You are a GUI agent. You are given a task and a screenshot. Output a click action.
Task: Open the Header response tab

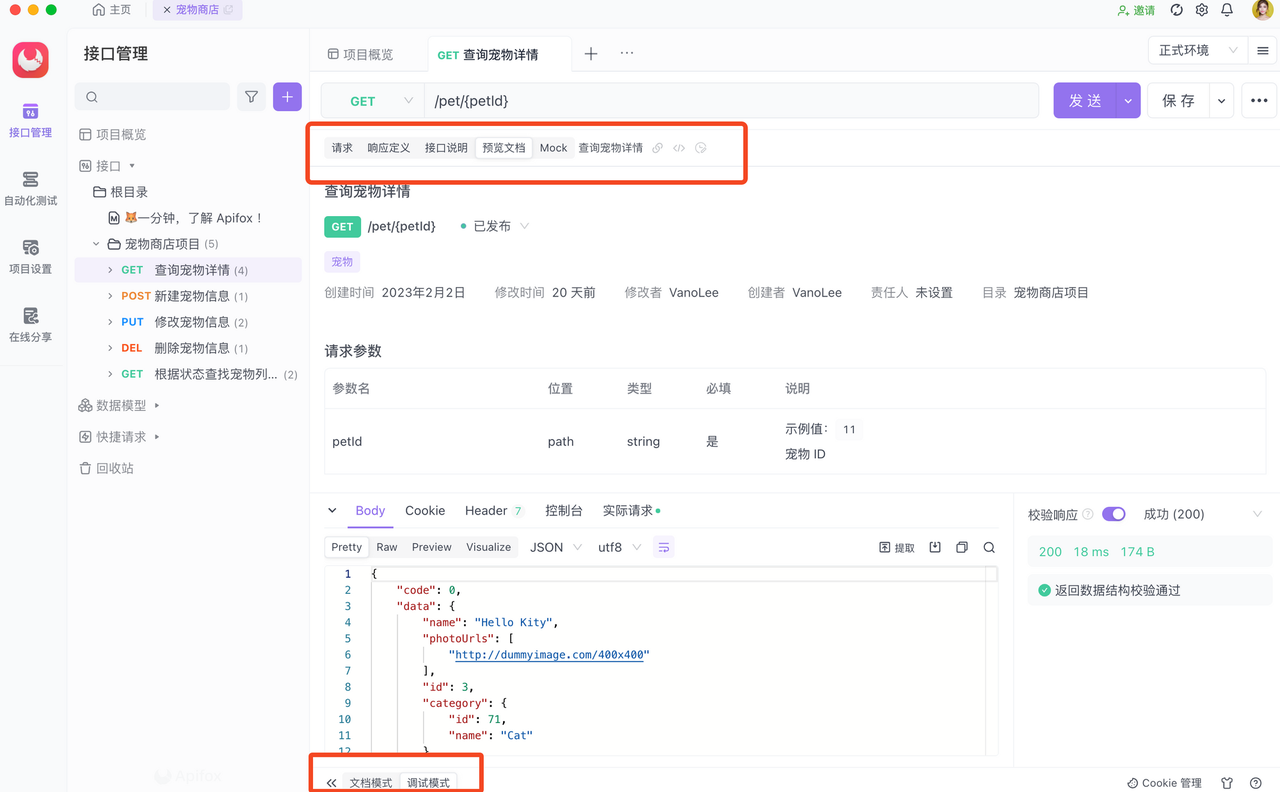pos(494,511)
